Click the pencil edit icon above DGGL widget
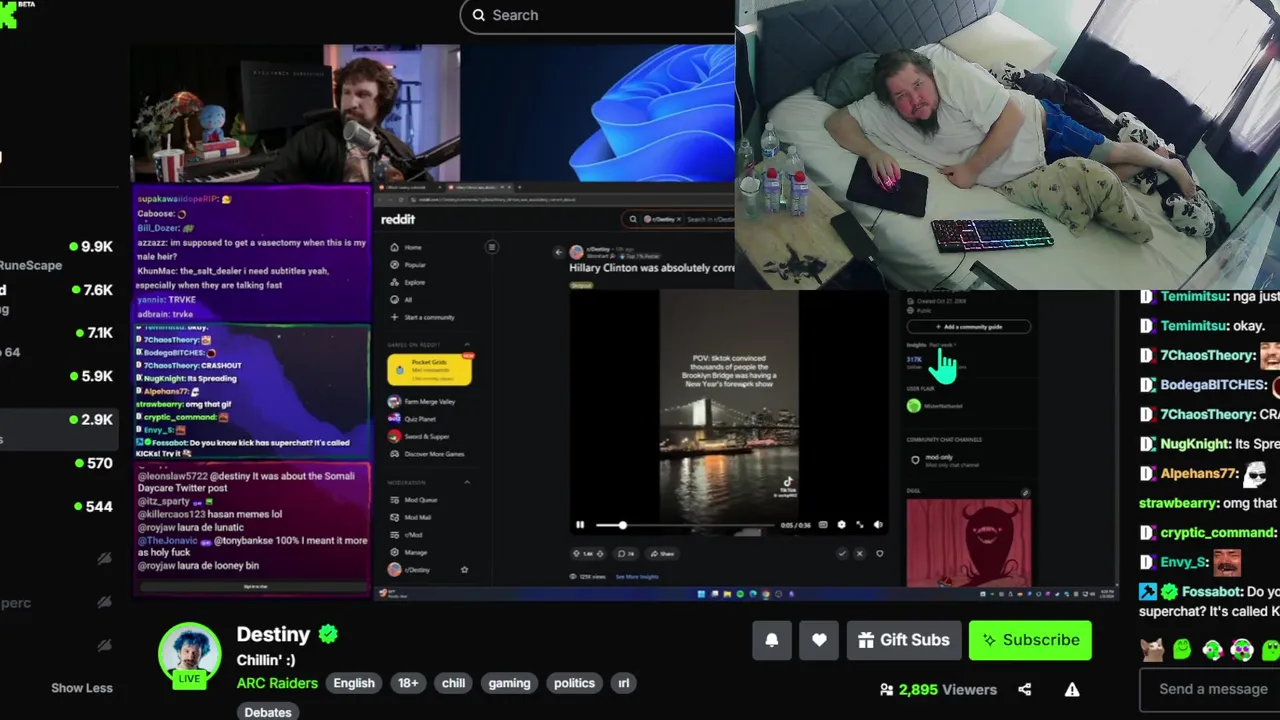1280x720 pixels. click(1025, 493)
